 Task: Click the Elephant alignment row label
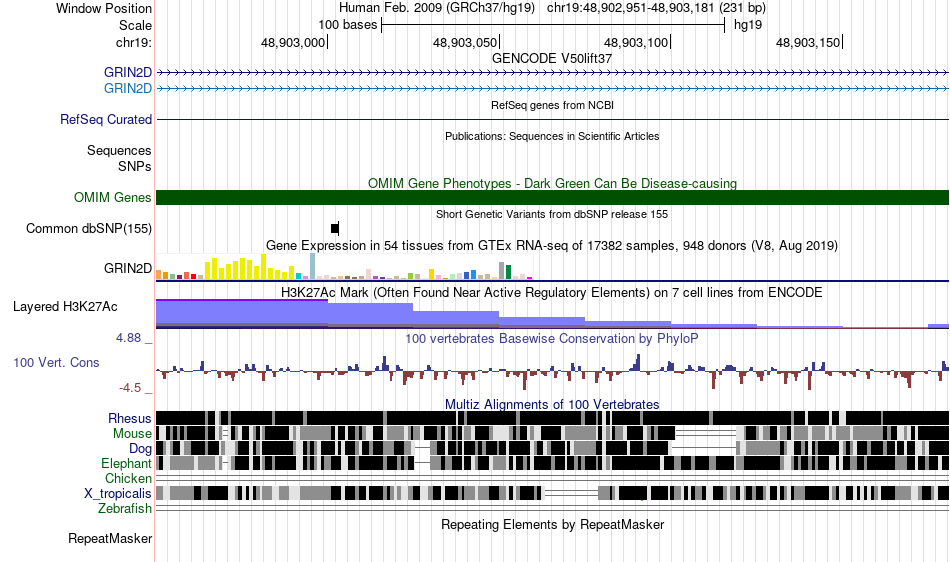click(126, 463)
